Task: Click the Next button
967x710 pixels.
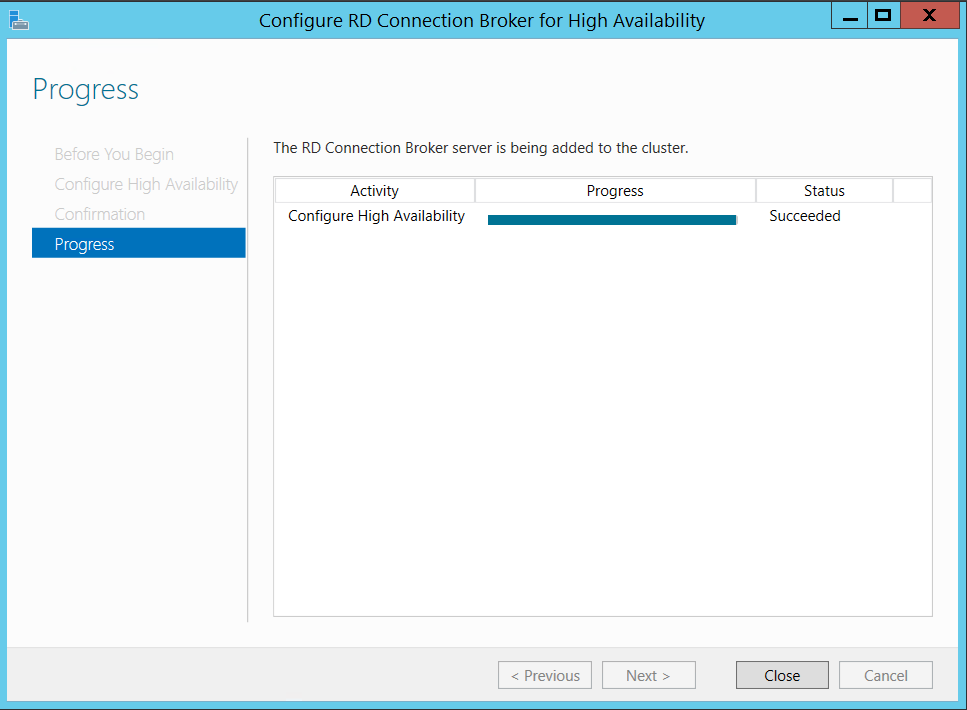Action: click(x=647, y=675)
